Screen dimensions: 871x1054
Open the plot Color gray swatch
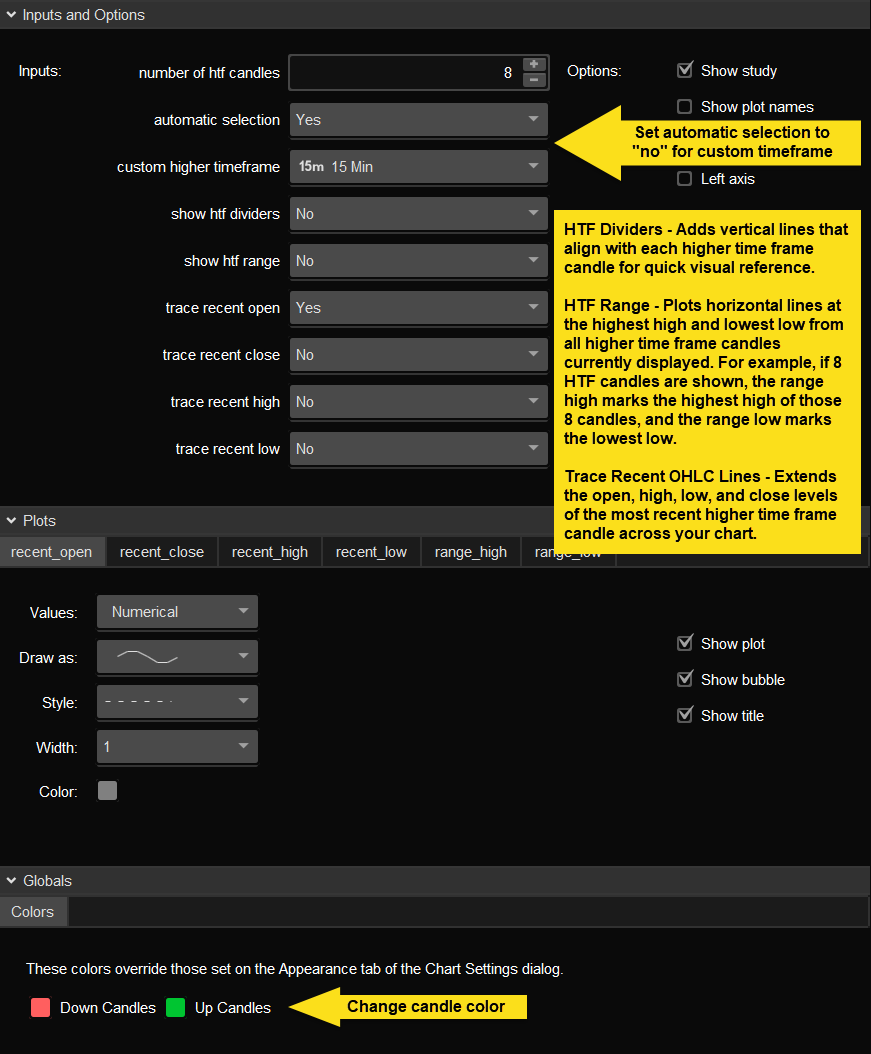tap(107, 791)
